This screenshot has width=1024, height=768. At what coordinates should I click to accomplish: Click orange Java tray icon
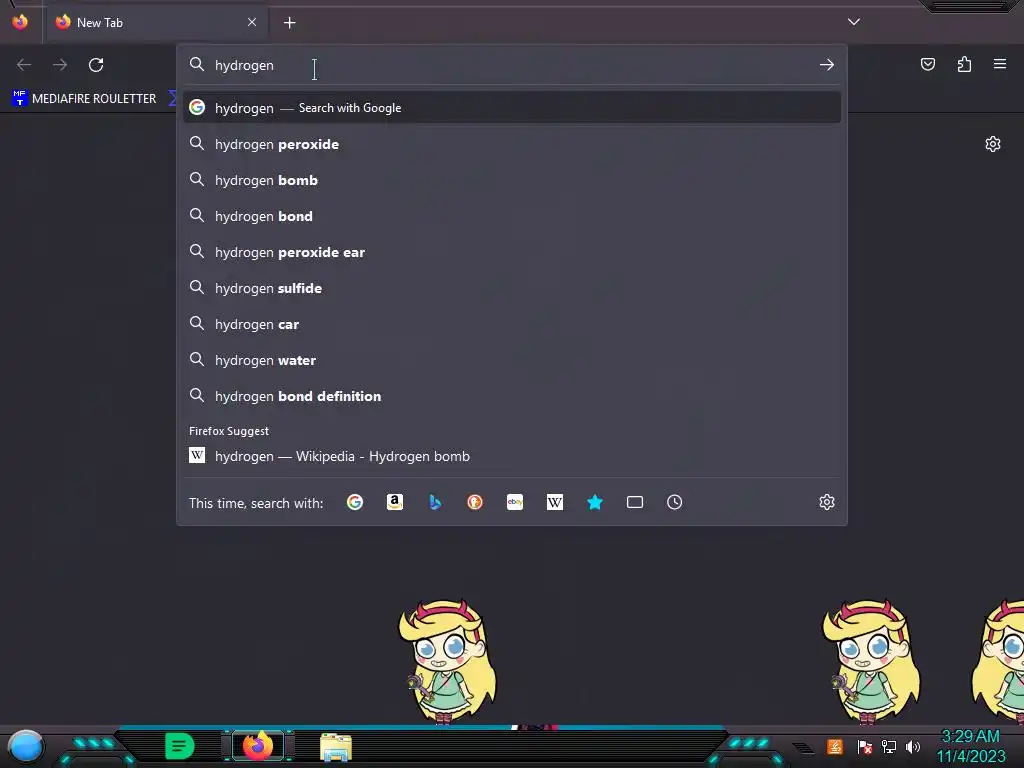coord(835,746)
